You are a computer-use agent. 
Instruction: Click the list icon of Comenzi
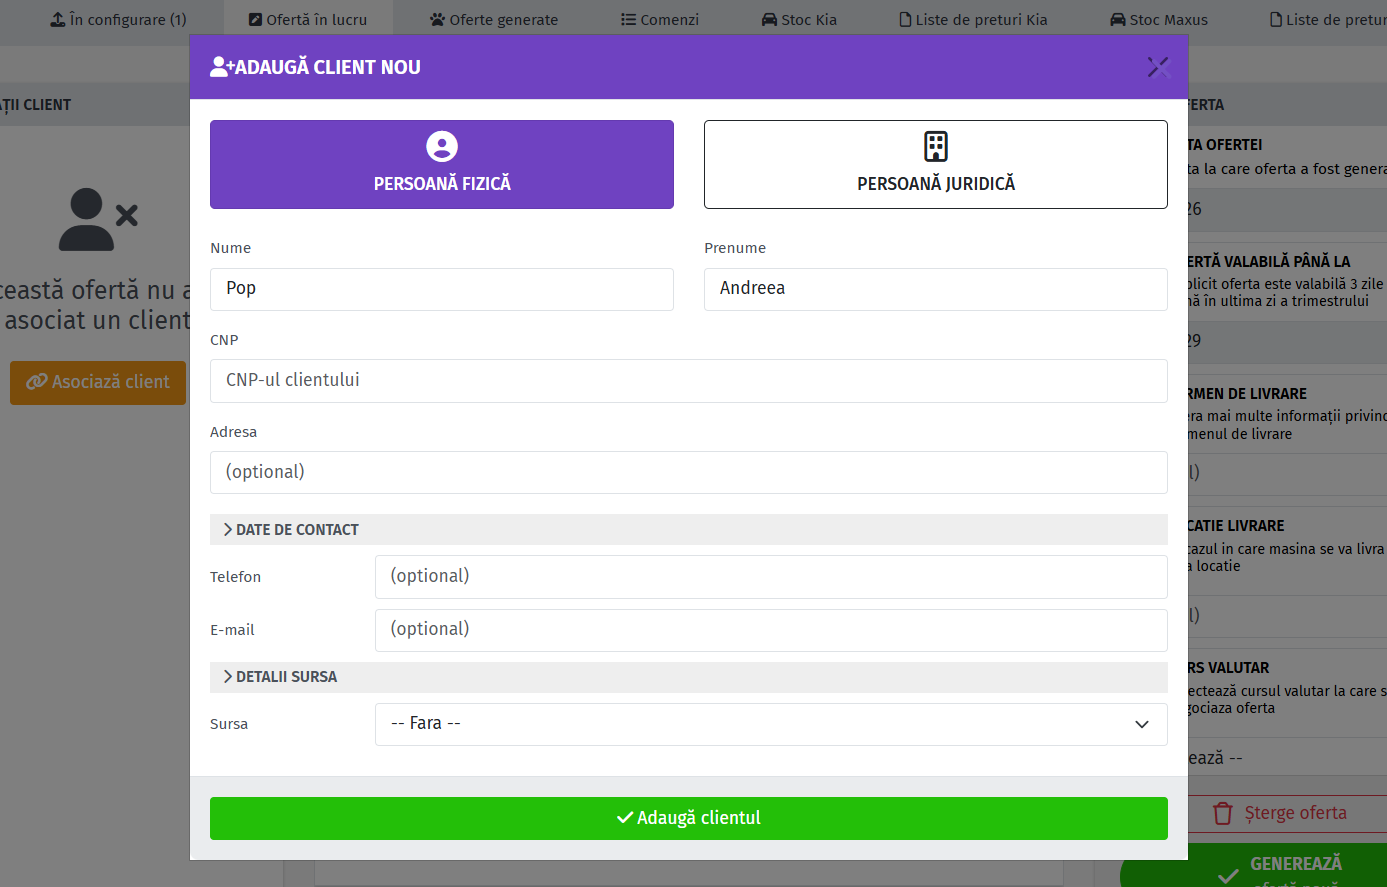pyautogui.click(x=628, y=20)
